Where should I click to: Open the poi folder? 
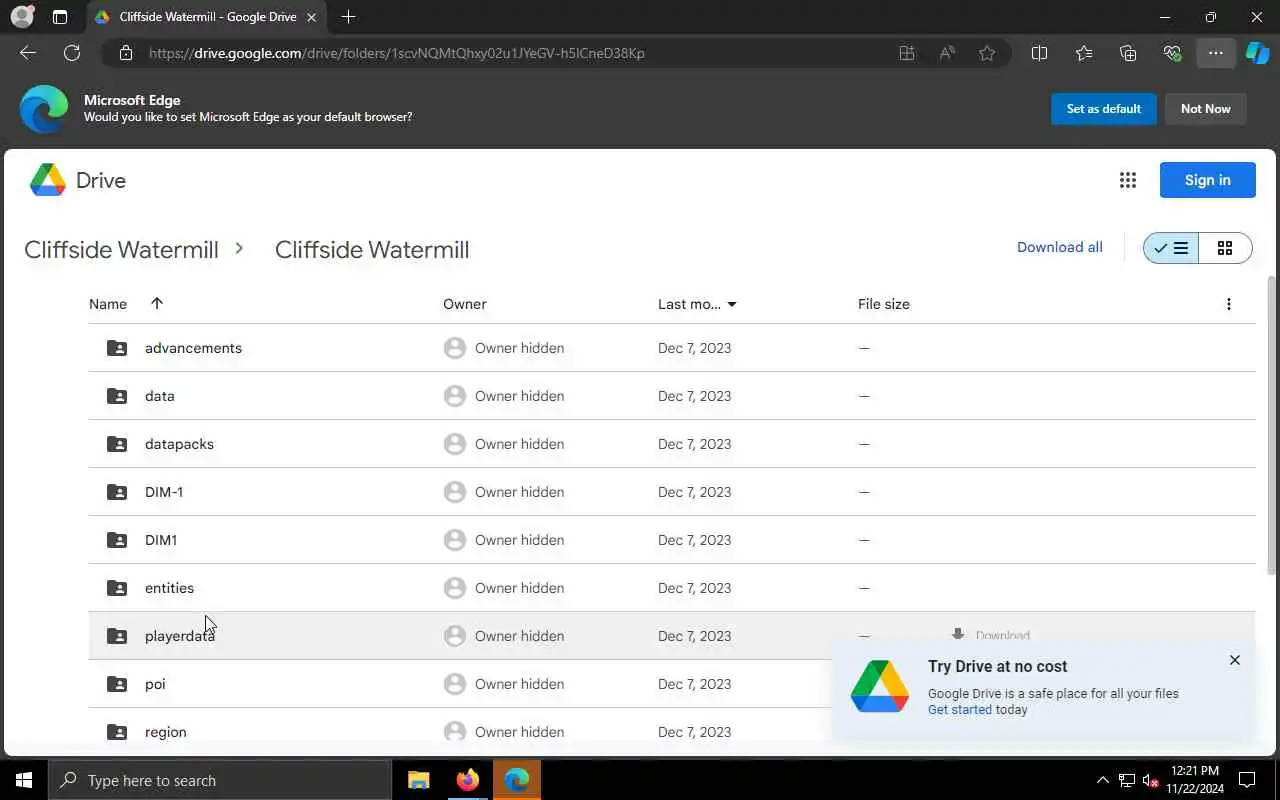460,684
